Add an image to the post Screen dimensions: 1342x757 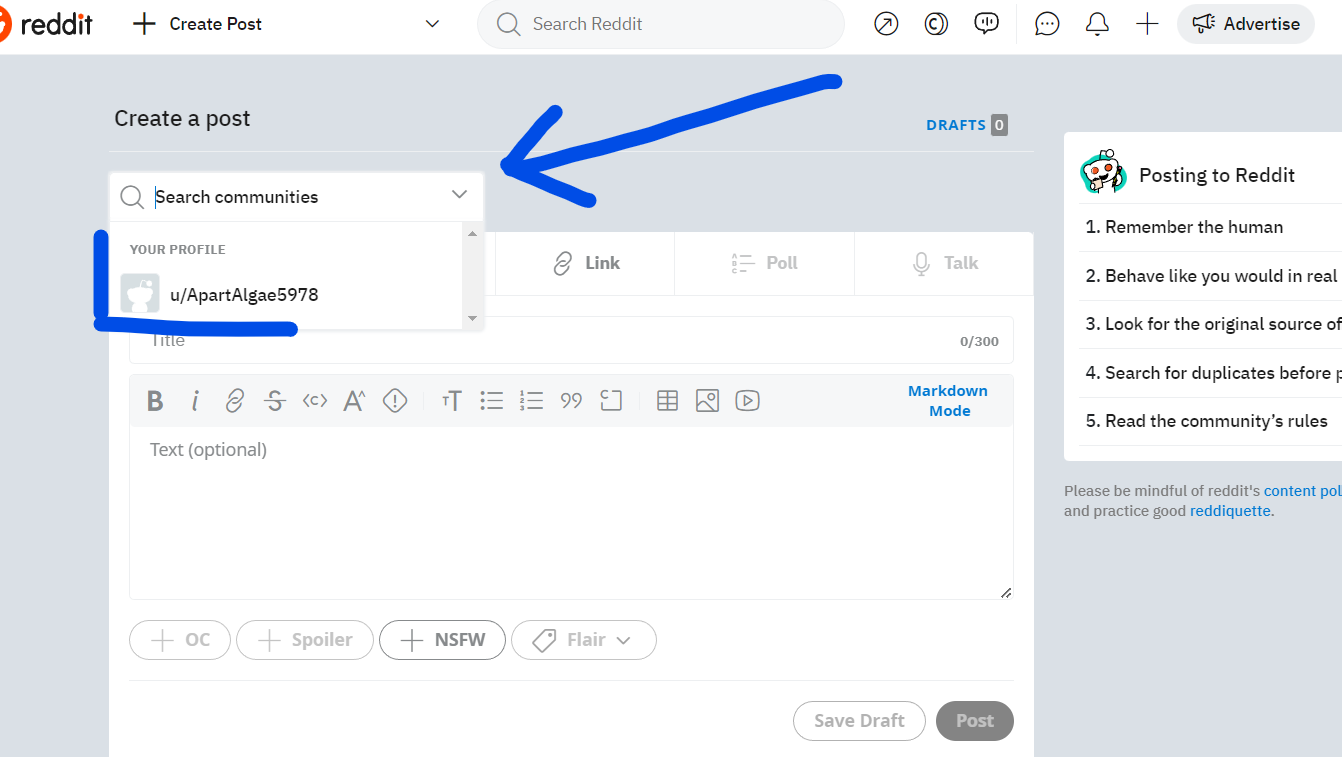[x=707, y=401]
